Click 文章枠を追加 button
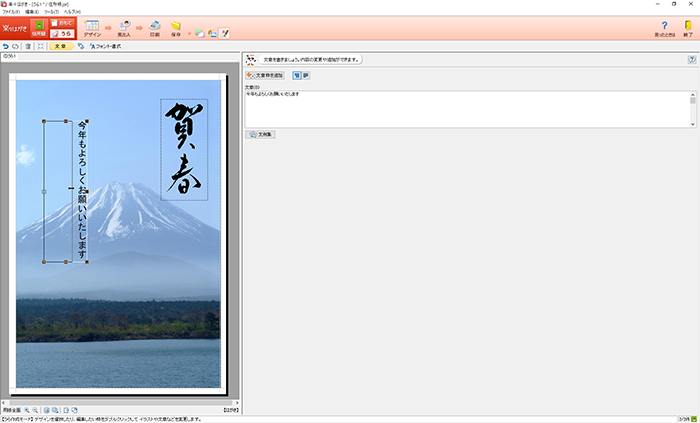This screenshot has width=700, height=423. (265, 75)
